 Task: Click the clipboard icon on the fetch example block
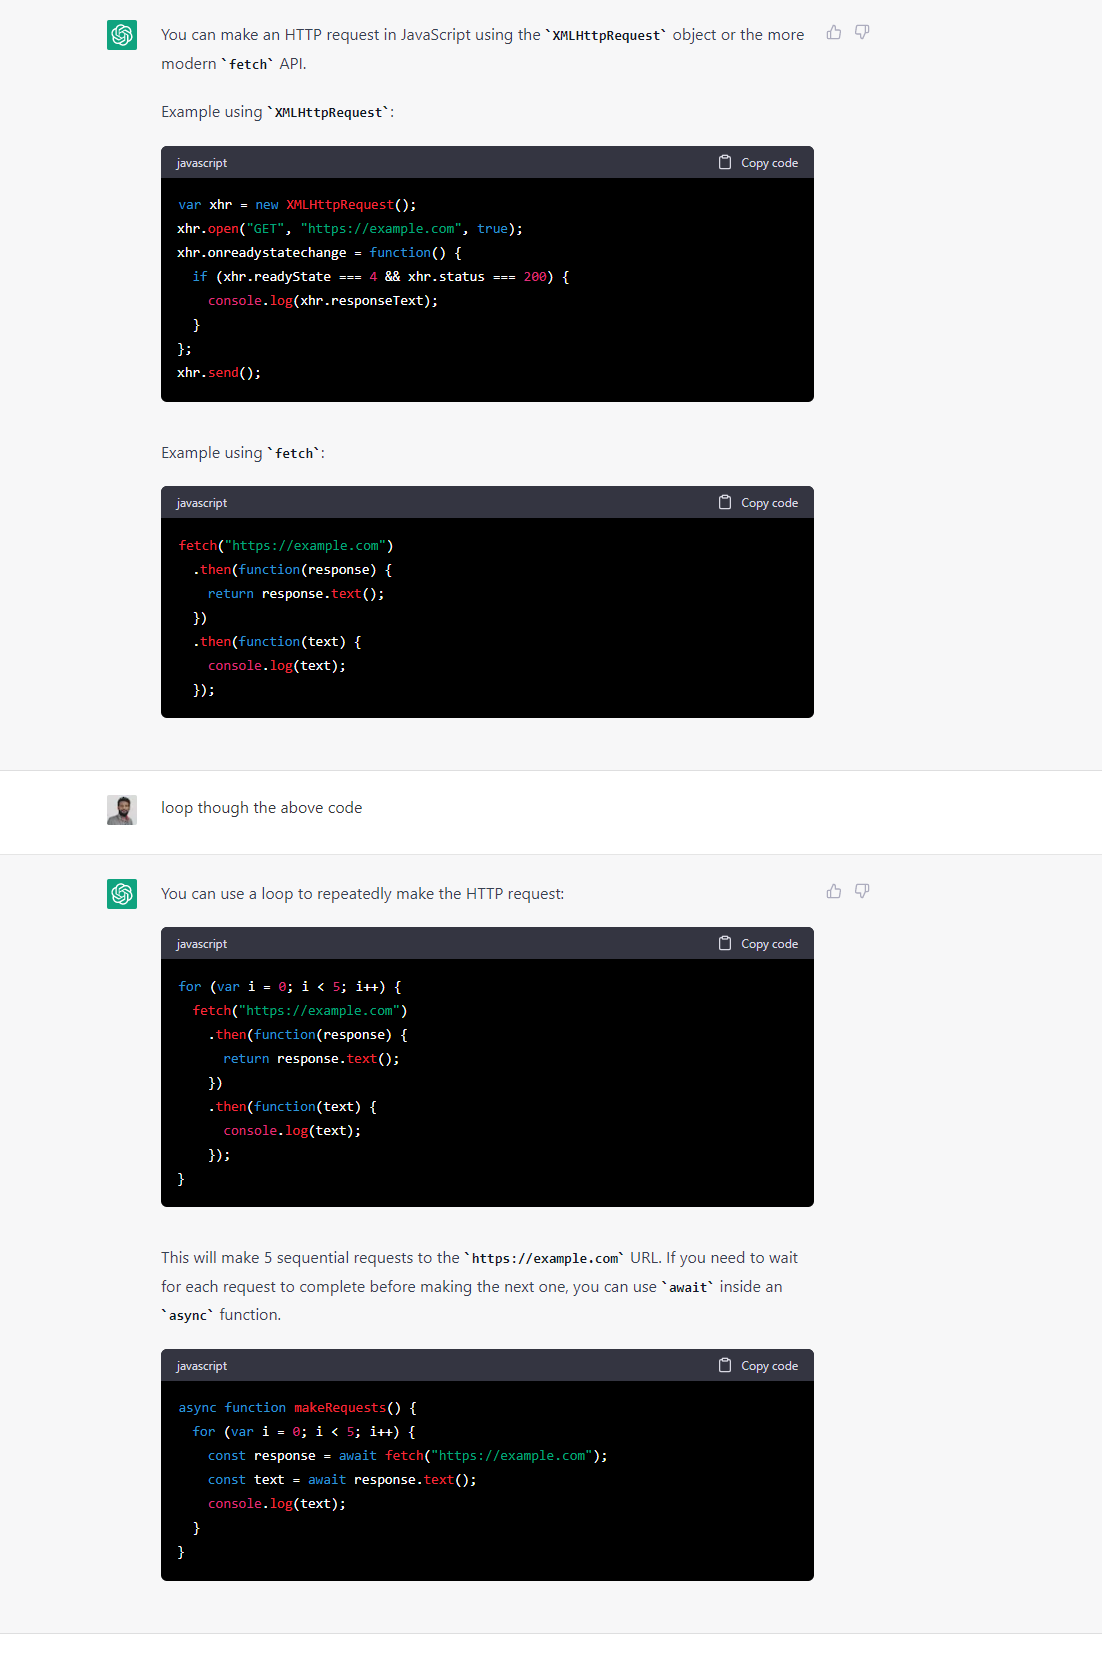pos(725,502)
